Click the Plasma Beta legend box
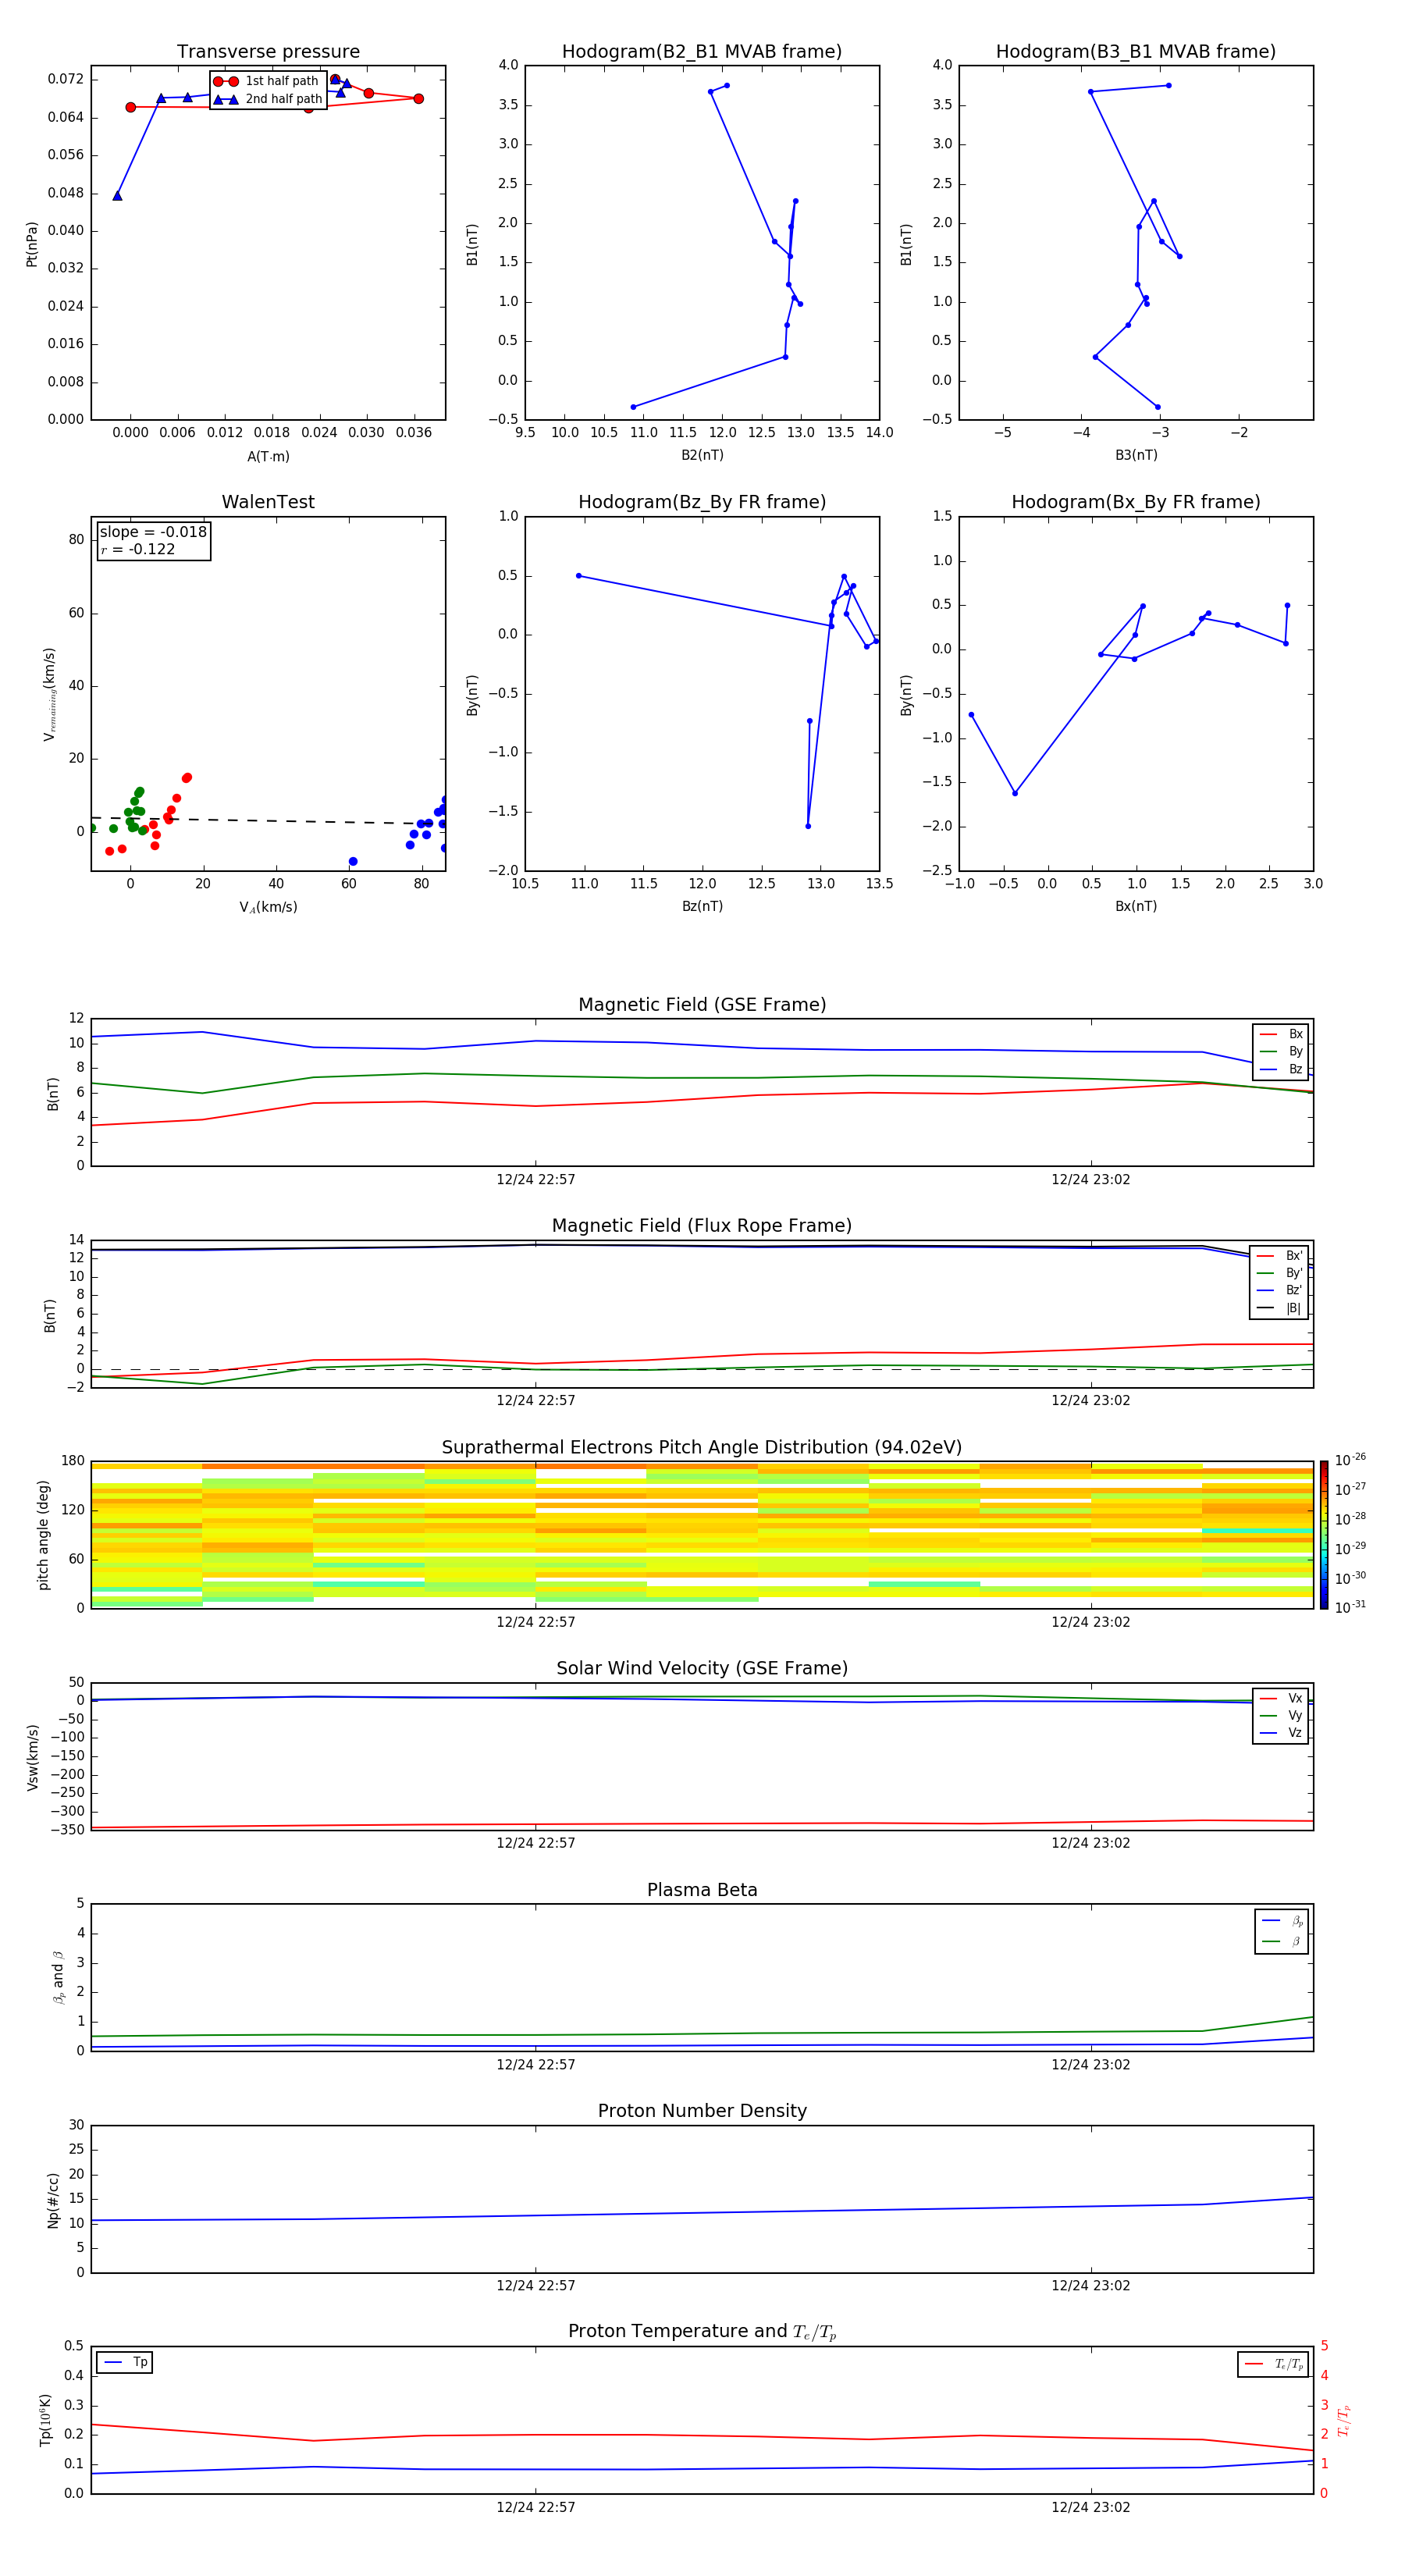Viewport: 1405px width, 2576px height. [1281, 1931]
